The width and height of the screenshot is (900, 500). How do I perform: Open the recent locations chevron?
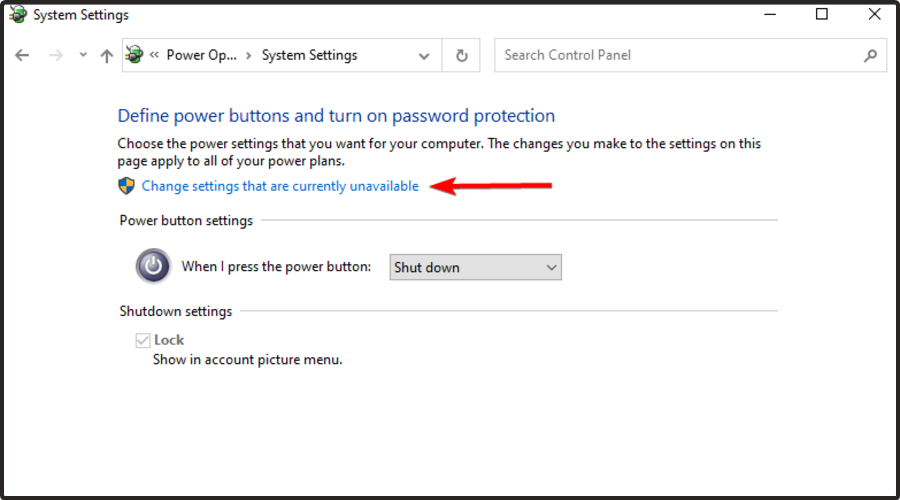(83, 55)
